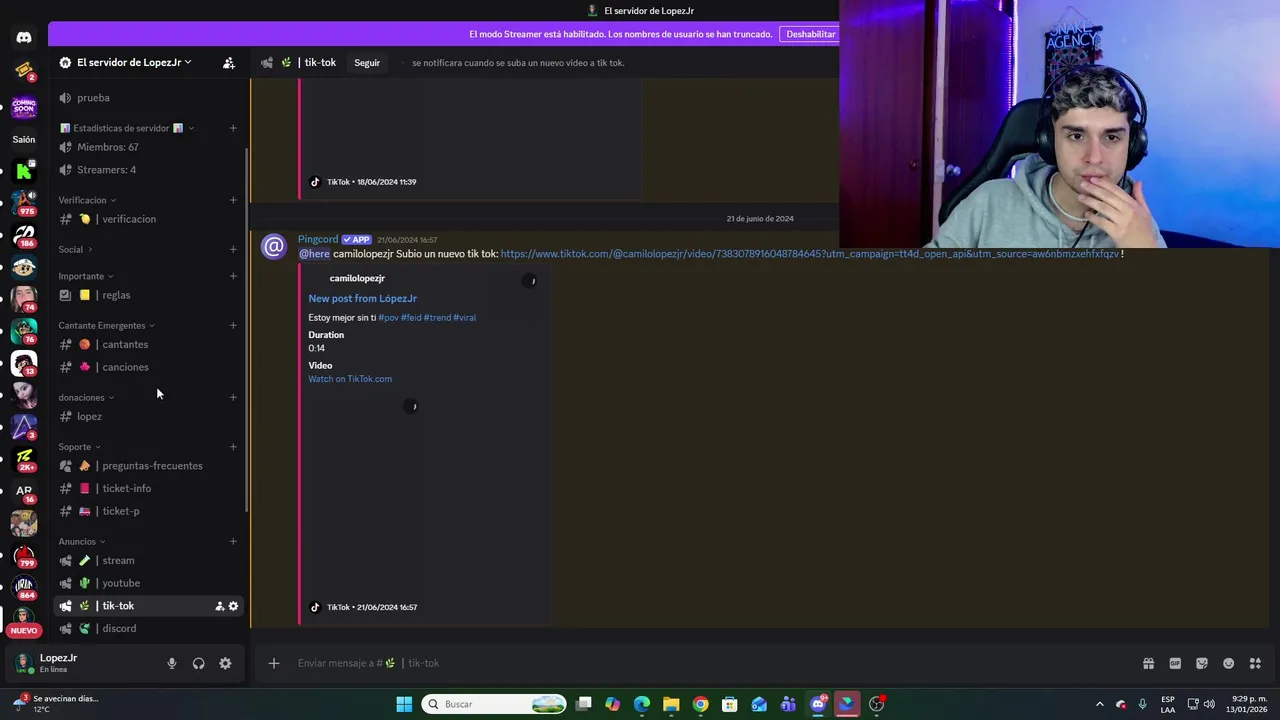This screenshot has width=1280, height=720.
Task: Click invite people icon beside server name
Action: point(229,62)
